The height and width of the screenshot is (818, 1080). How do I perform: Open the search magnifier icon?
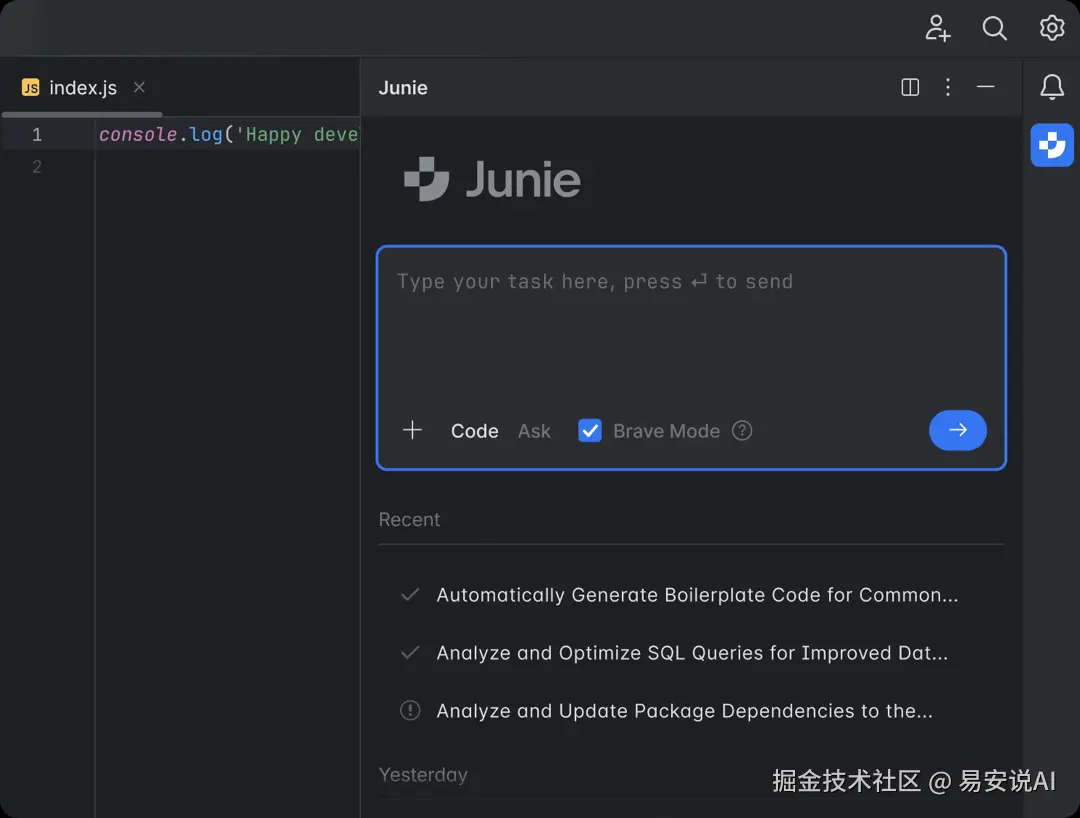click(994, 28)
